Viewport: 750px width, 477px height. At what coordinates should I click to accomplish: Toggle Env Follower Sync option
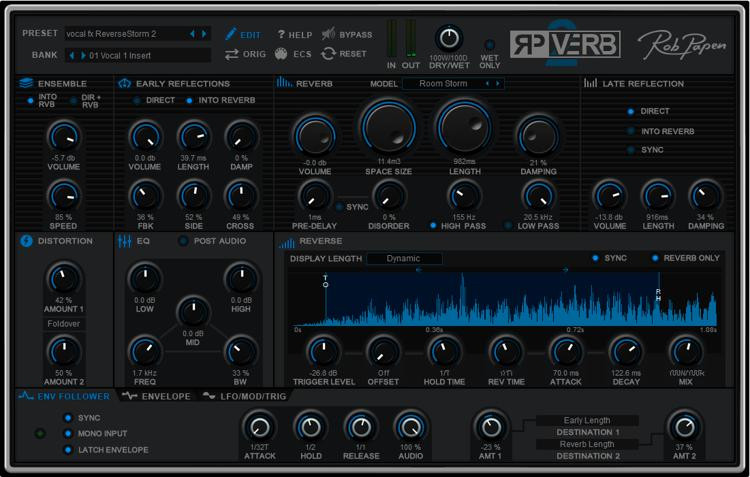point(68,418)
